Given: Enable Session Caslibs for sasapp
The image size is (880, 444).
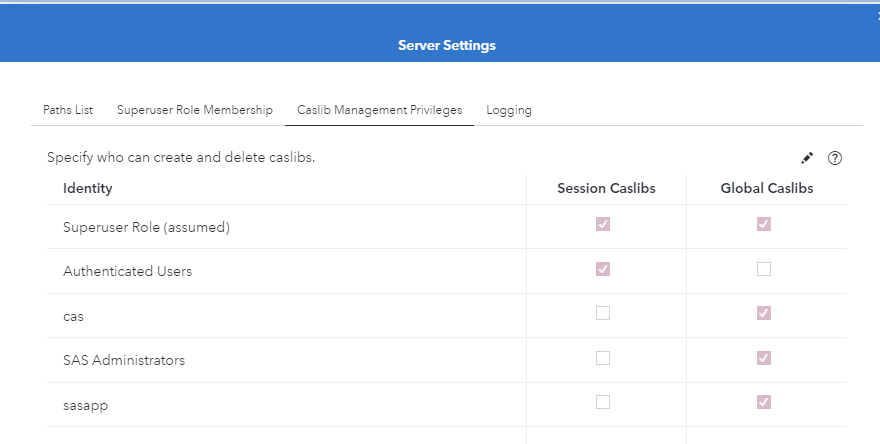Looking at the screenshot, I should pyautogui.click(x=603, y=402).
